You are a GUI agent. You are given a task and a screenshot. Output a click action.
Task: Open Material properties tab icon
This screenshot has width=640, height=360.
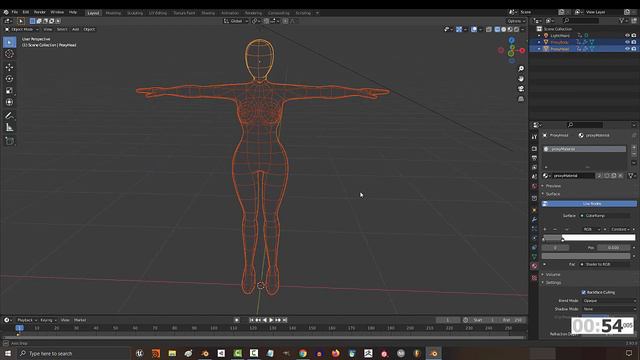[x=534, y=266]
